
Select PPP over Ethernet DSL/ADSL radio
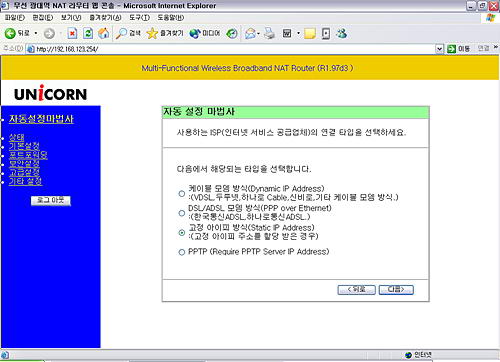pyautogui.click(x=182, y=213)
